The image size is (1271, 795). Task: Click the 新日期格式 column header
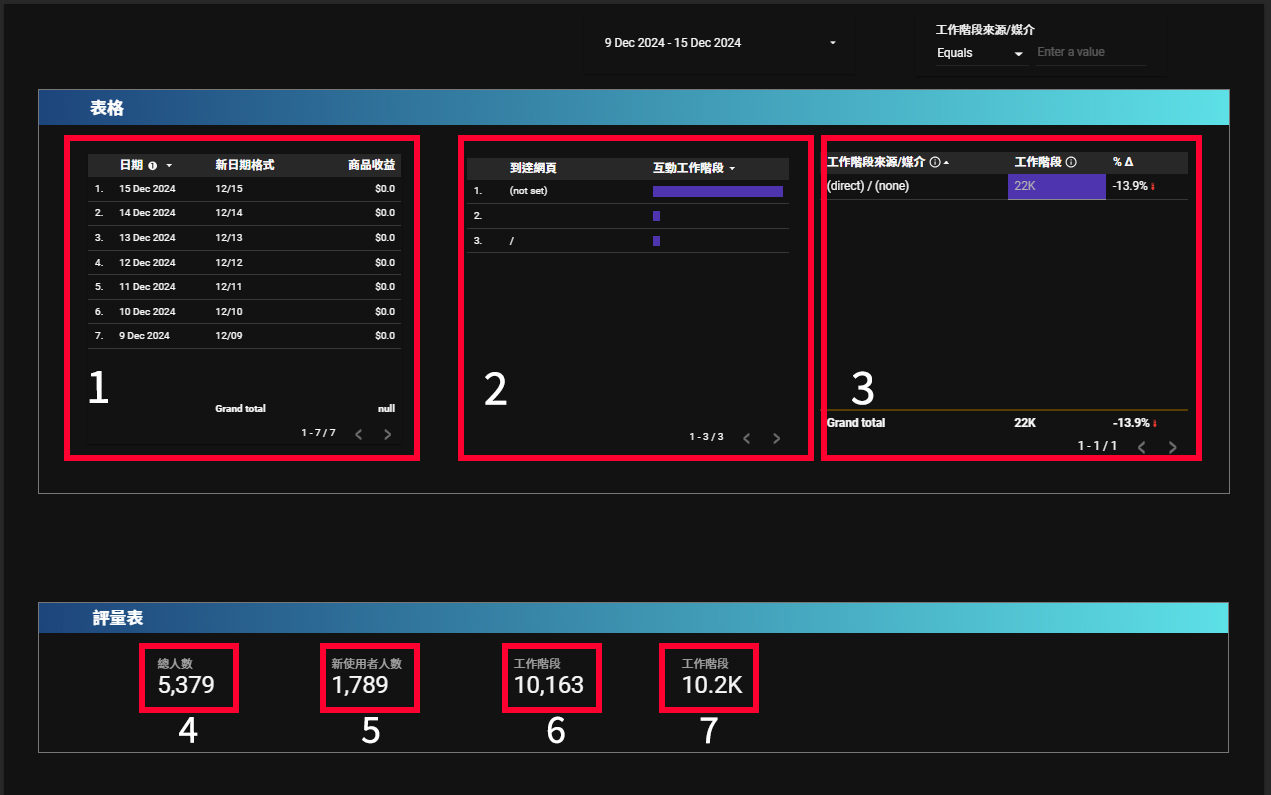click(x=244, y=165)
